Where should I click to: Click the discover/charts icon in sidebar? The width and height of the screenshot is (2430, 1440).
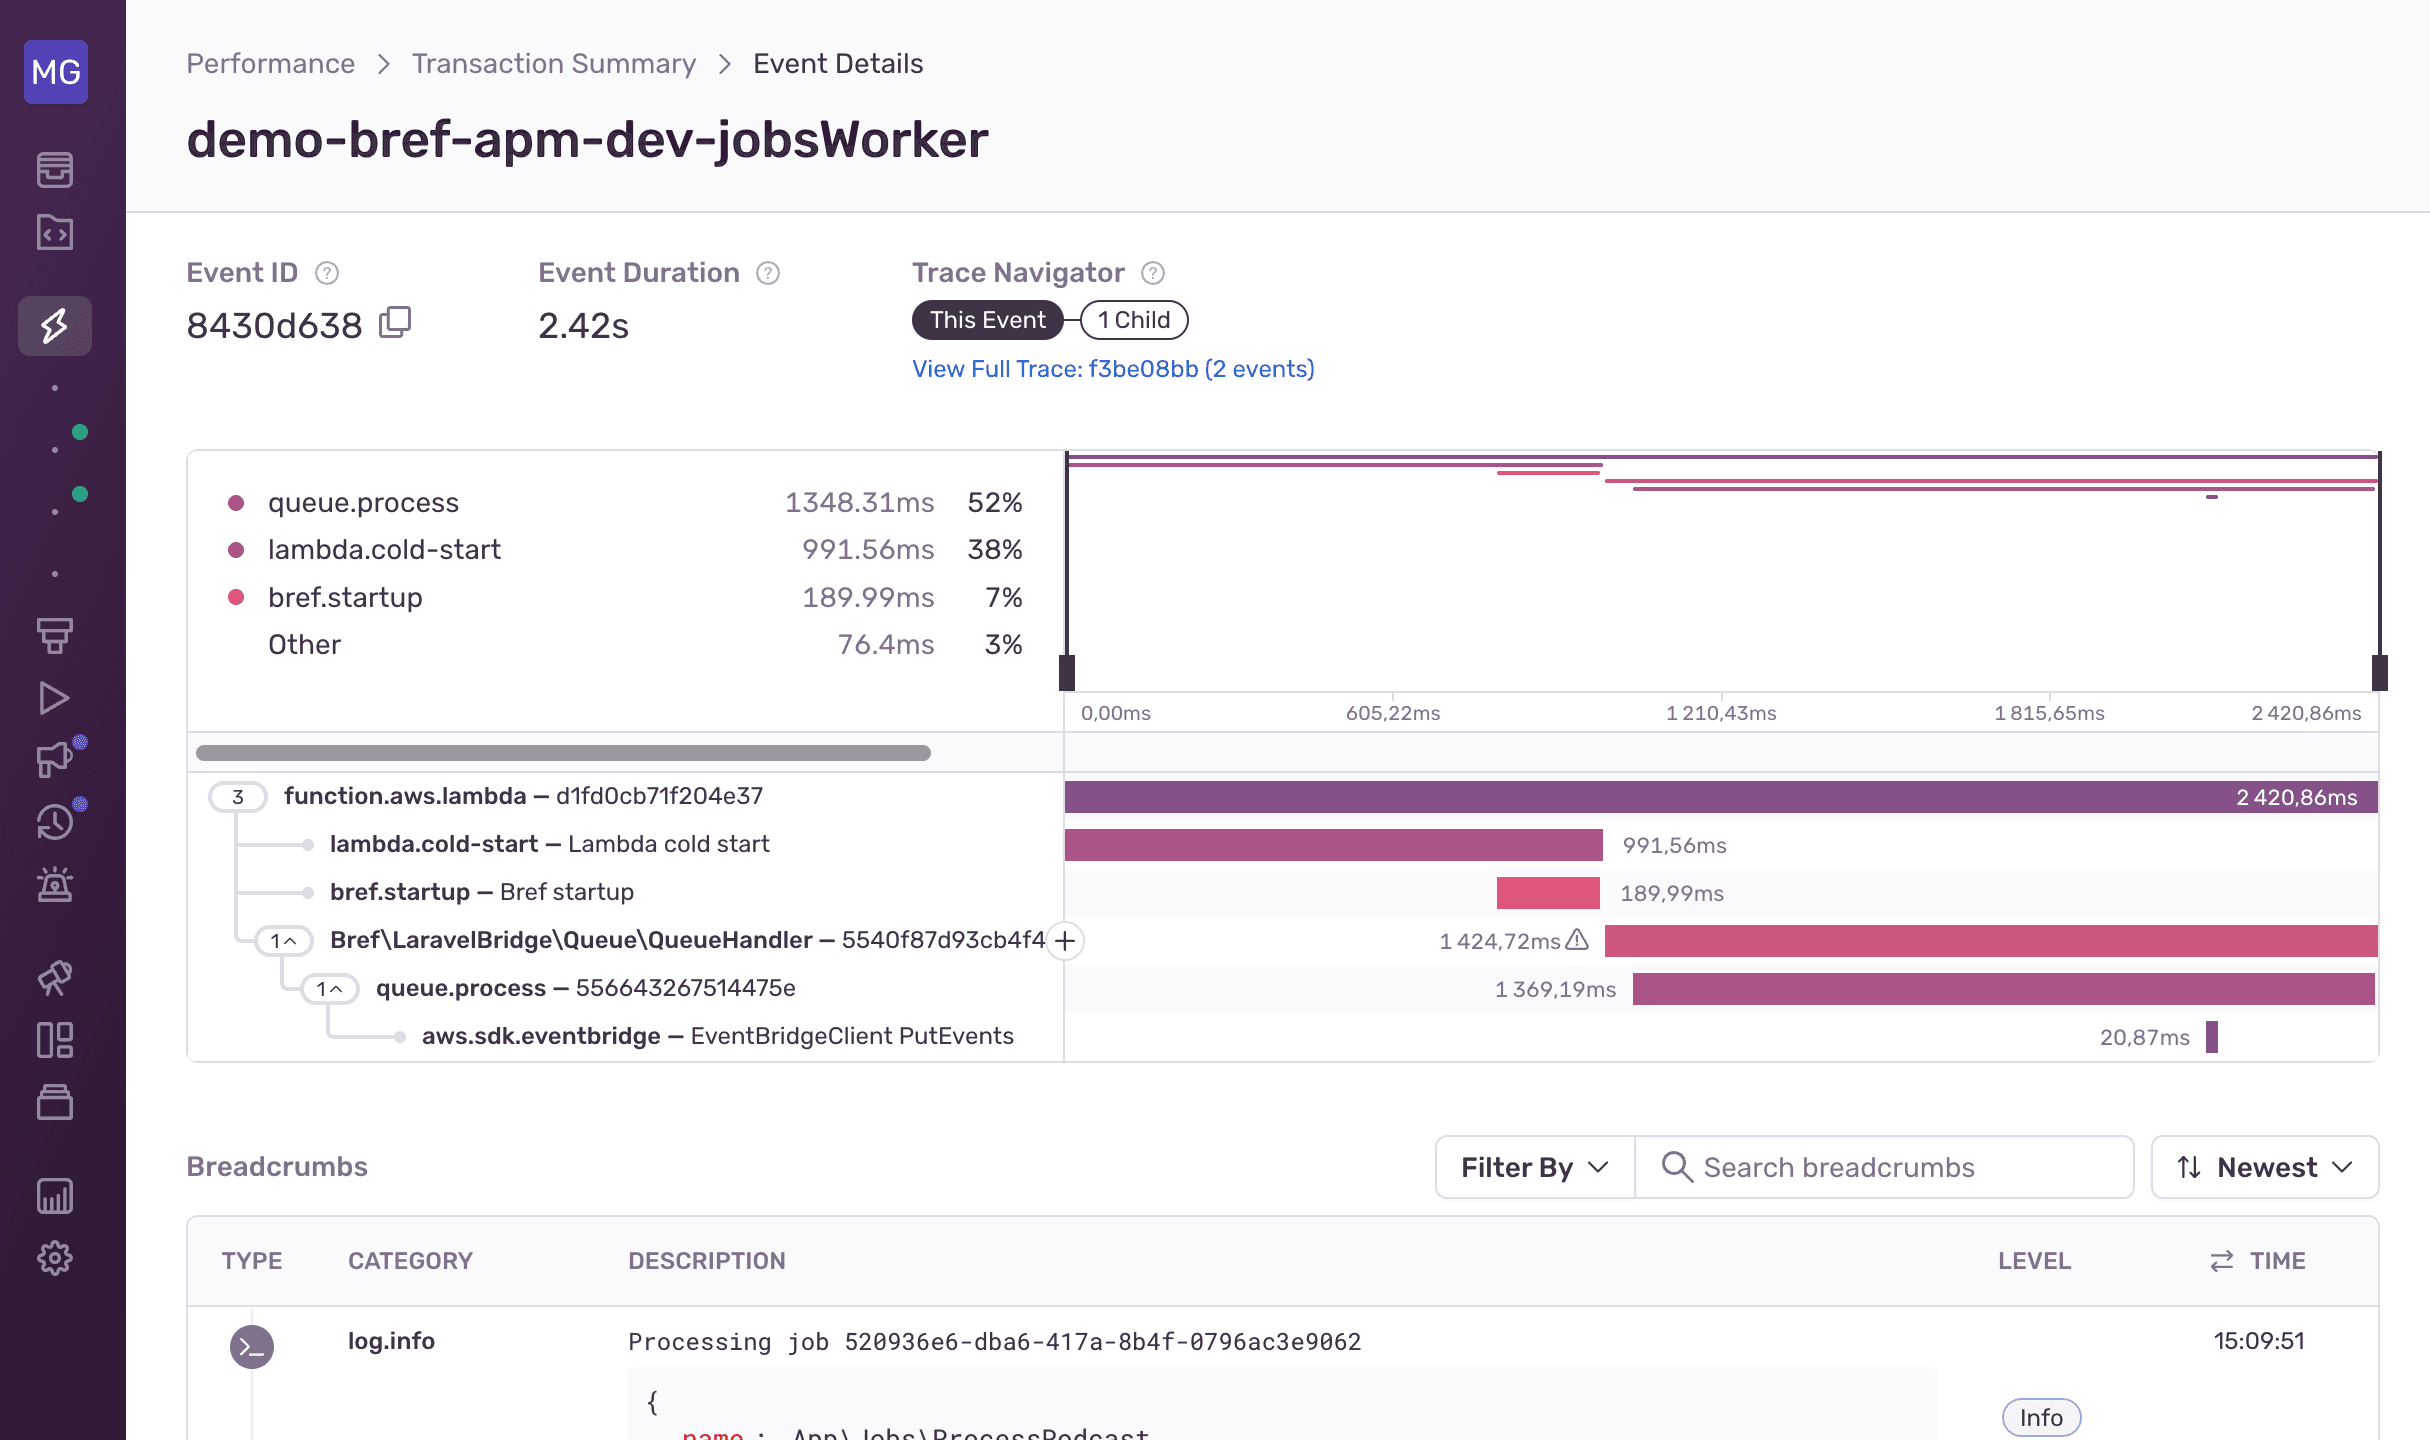coord(55,1195)
